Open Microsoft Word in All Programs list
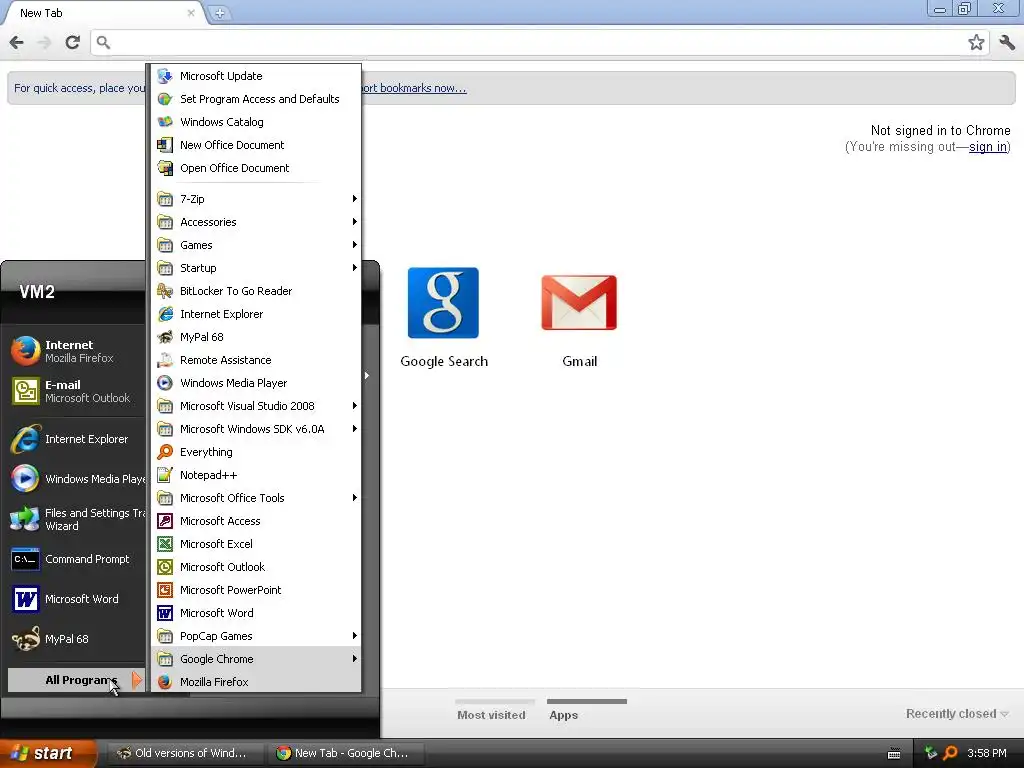1024x768 pixels. [256, 613]
